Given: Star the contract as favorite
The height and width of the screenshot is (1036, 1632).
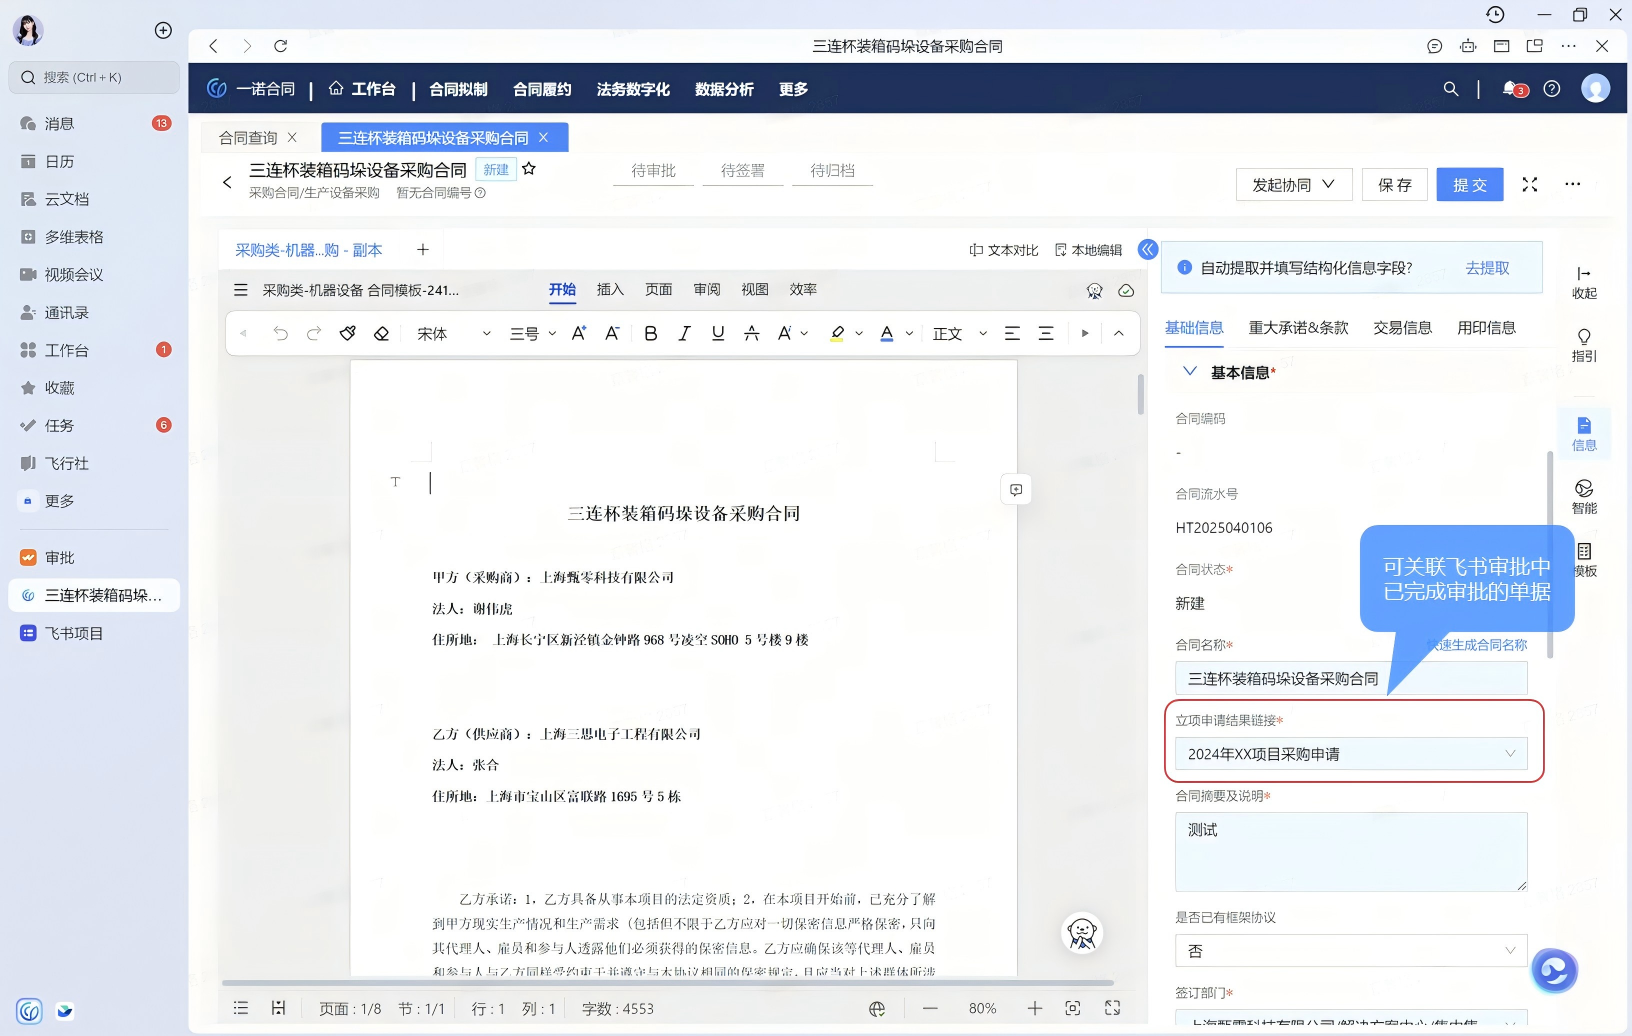Looking at the screenshot, I should pyautogui.click(x=529, y=169).
